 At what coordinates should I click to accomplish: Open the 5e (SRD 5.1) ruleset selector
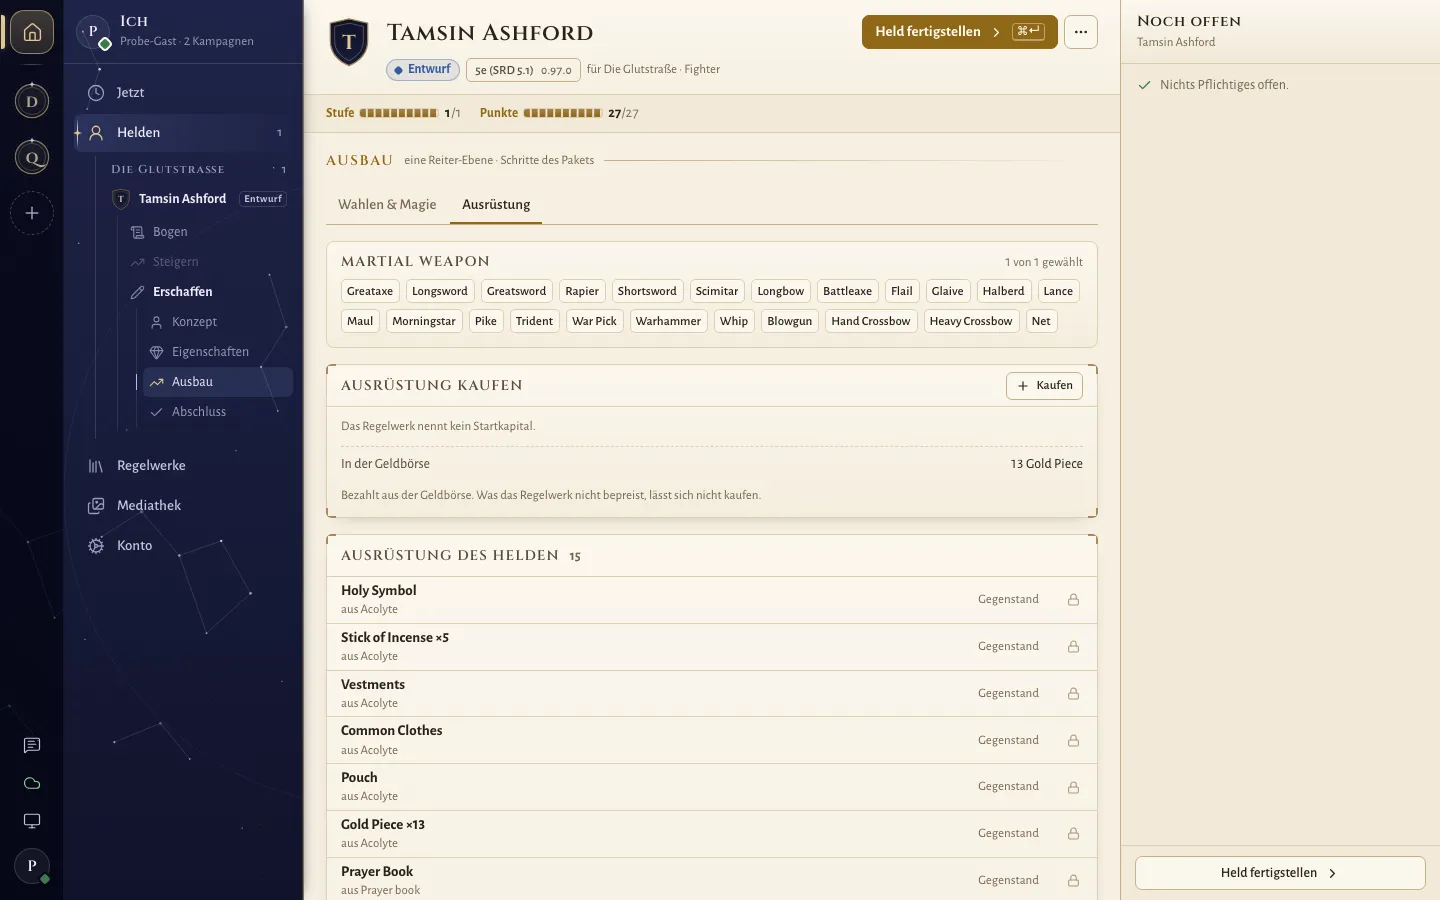[523, 70]
